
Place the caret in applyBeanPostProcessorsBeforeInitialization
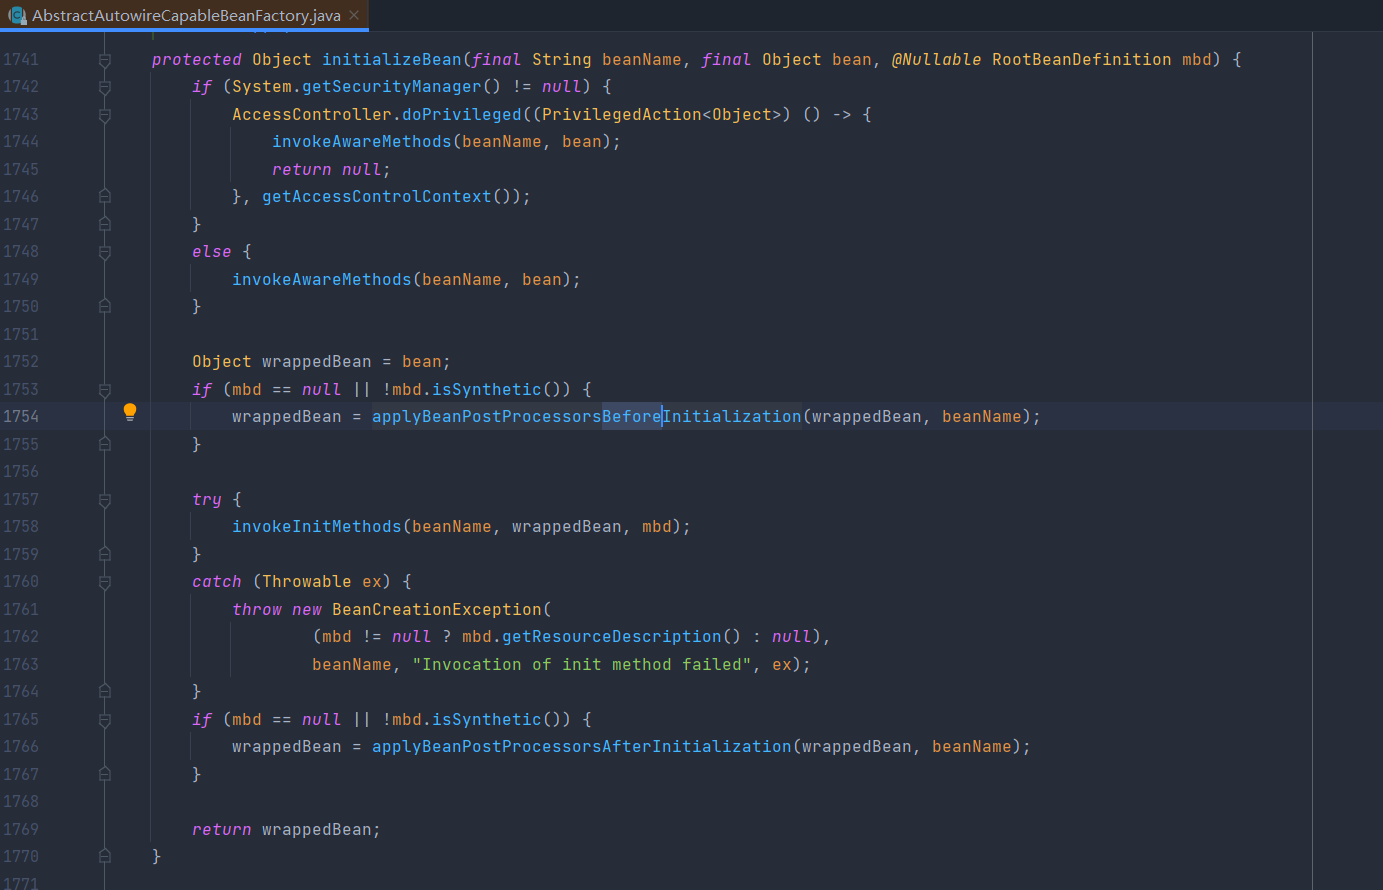[x=587, y=417]
